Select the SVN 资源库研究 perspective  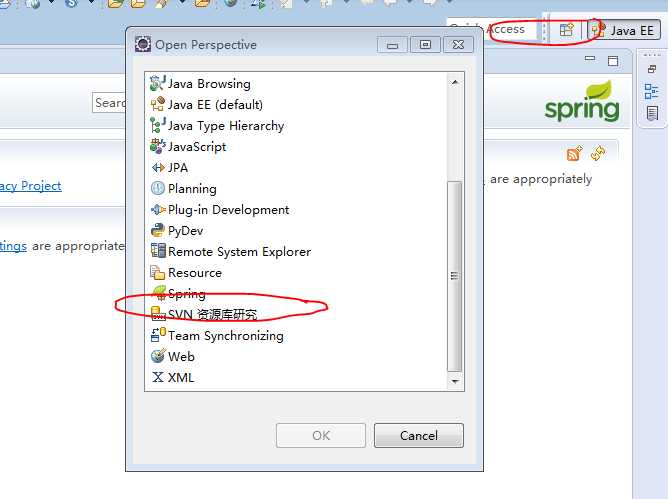[204, 314]
